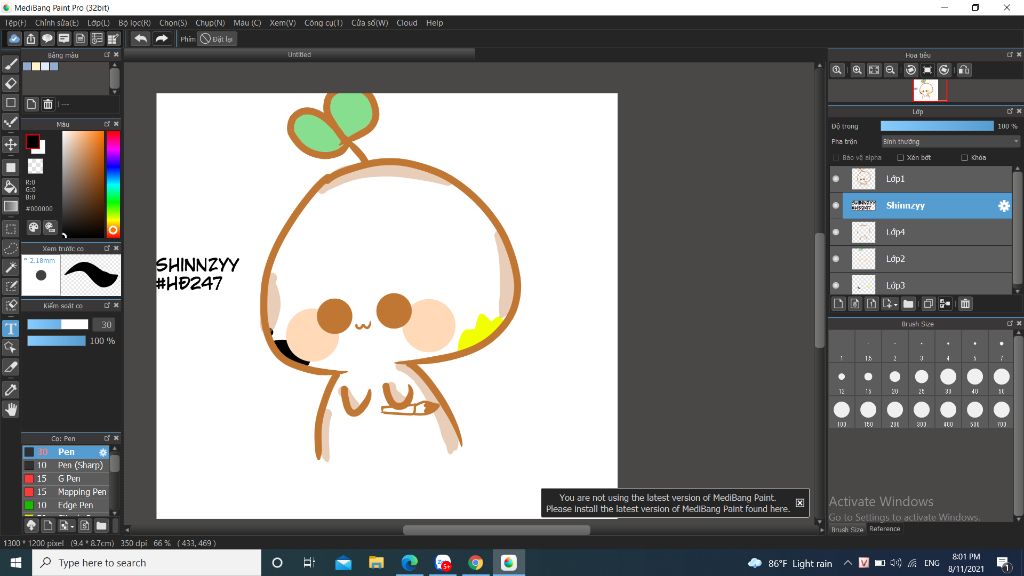Viewport: 1024px width, 576px height.
Task: Create a new raster layer
Action: click(839, 304)
